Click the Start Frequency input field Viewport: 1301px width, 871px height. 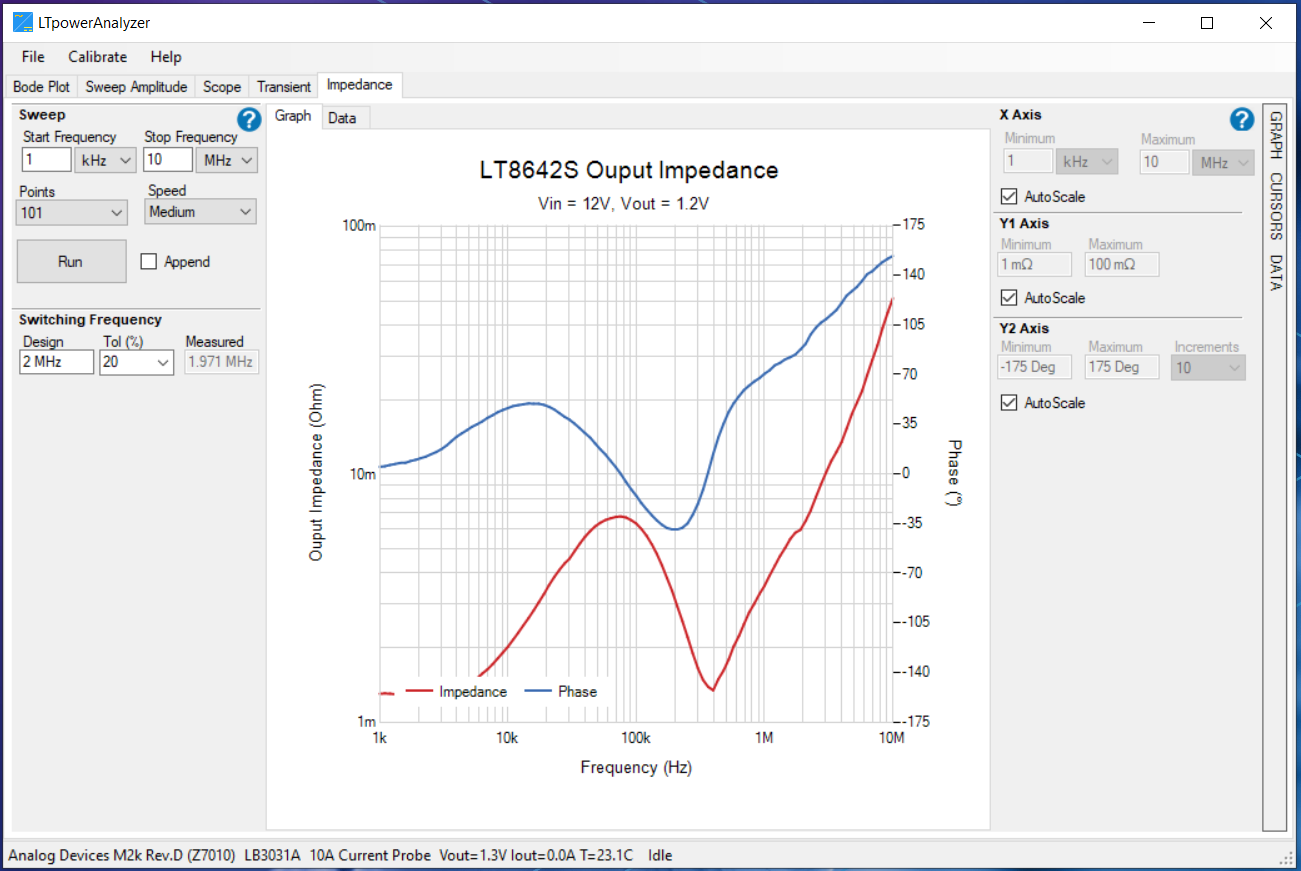click(x=45, y=159)
